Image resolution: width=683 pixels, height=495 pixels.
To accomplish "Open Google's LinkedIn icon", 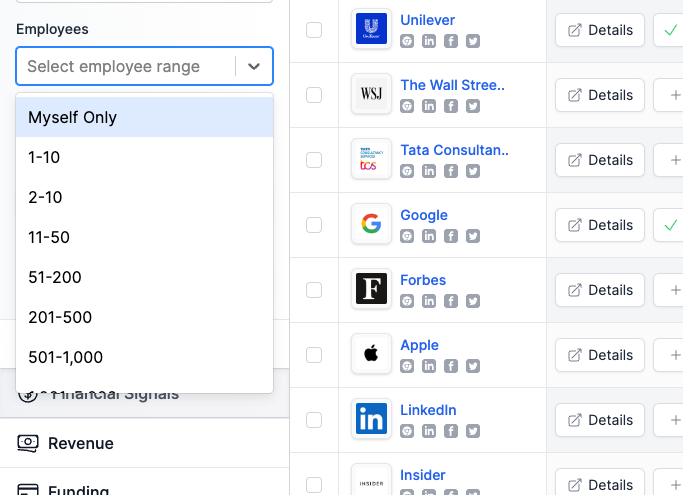I will 429,236.
